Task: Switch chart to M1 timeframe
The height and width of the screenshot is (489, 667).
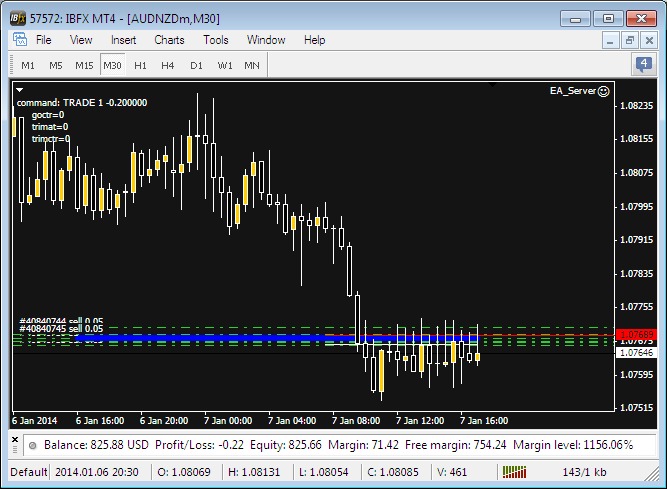Action: pos(28,65)
